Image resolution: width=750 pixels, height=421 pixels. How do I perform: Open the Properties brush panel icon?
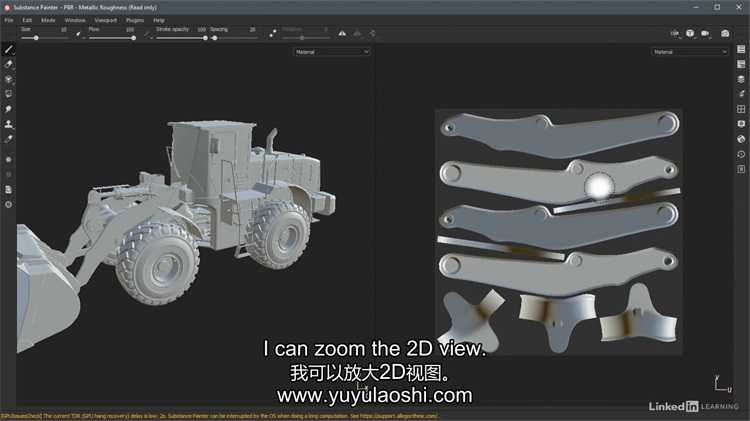(x=741, y=94)
